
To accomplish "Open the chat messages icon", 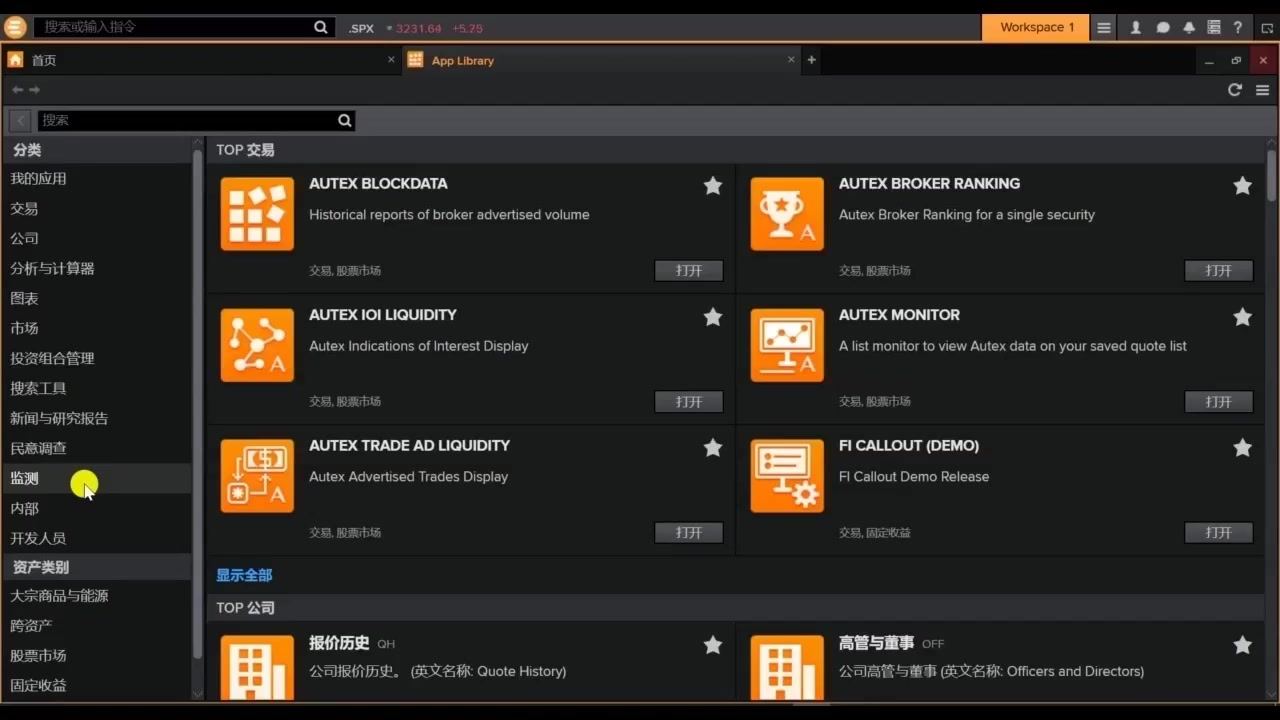I will pyautogui.click(x=1163, y=27).
